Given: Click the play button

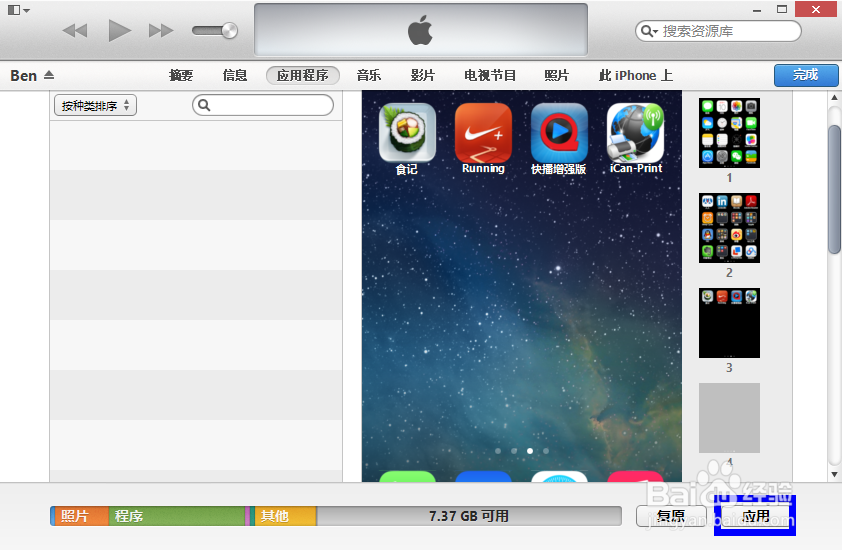Looking at the screenshot, I should (119, 30).
